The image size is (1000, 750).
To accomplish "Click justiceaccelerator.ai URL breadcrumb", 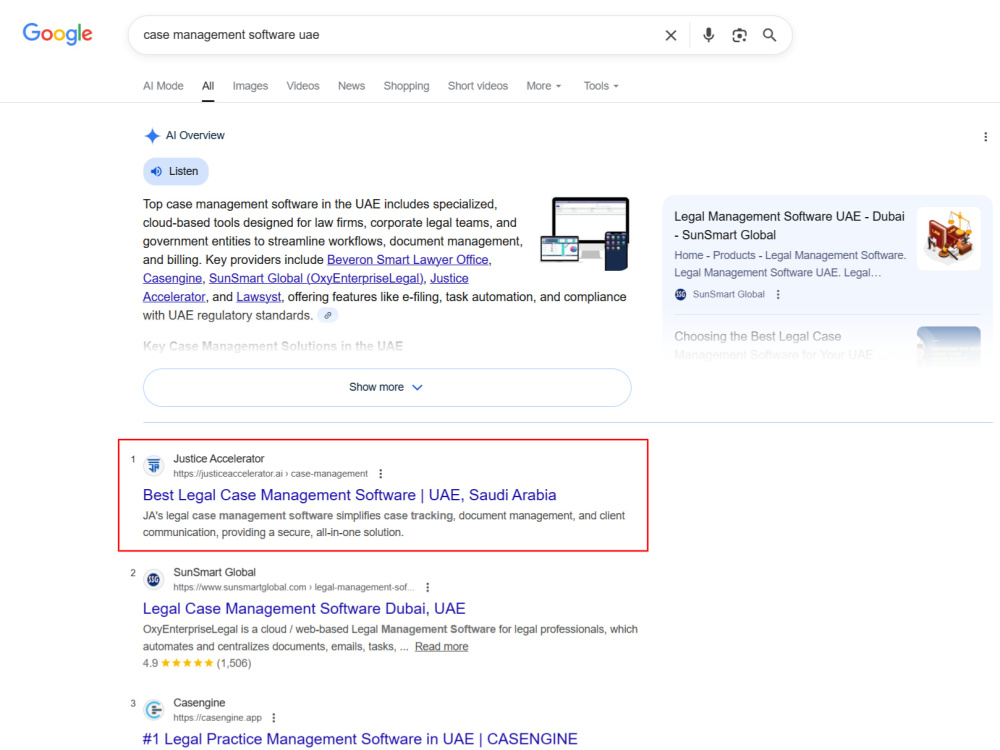I will pyautogui.click(x=270, y=474).
